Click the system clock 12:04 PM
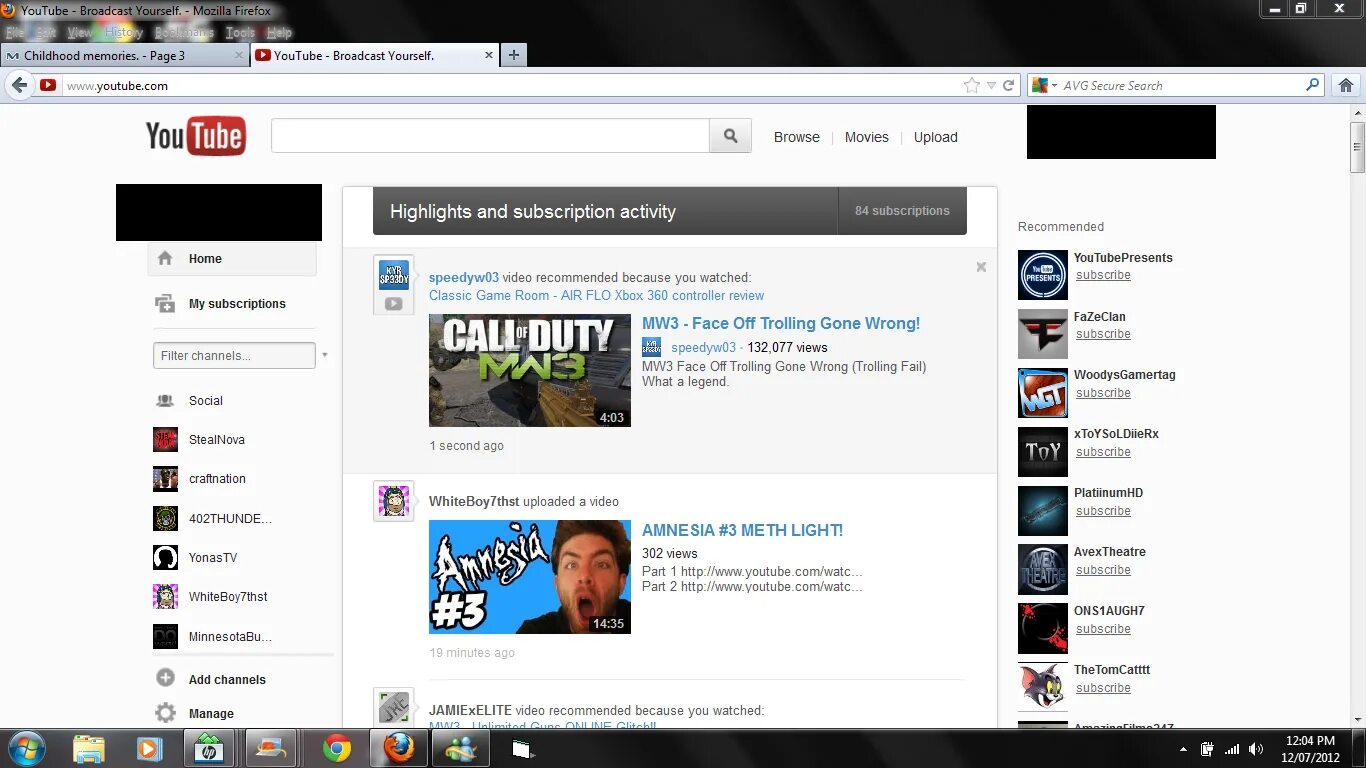 click(x=1310, y=741)
